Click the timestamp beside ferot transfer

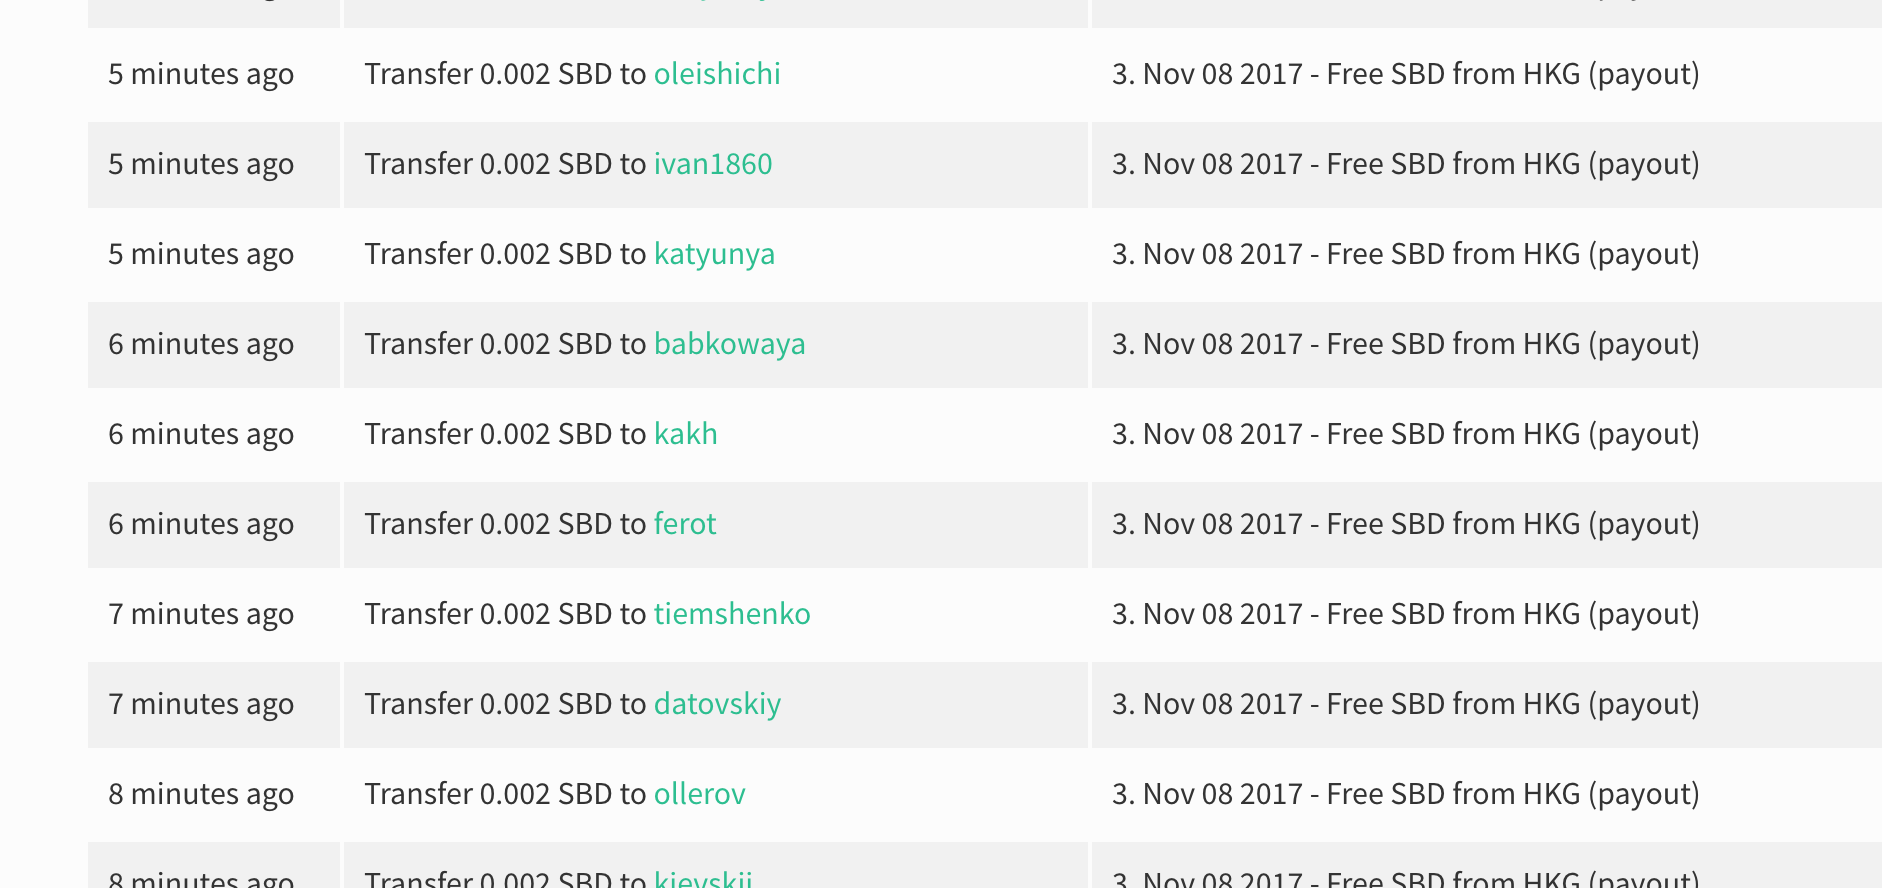201,525
